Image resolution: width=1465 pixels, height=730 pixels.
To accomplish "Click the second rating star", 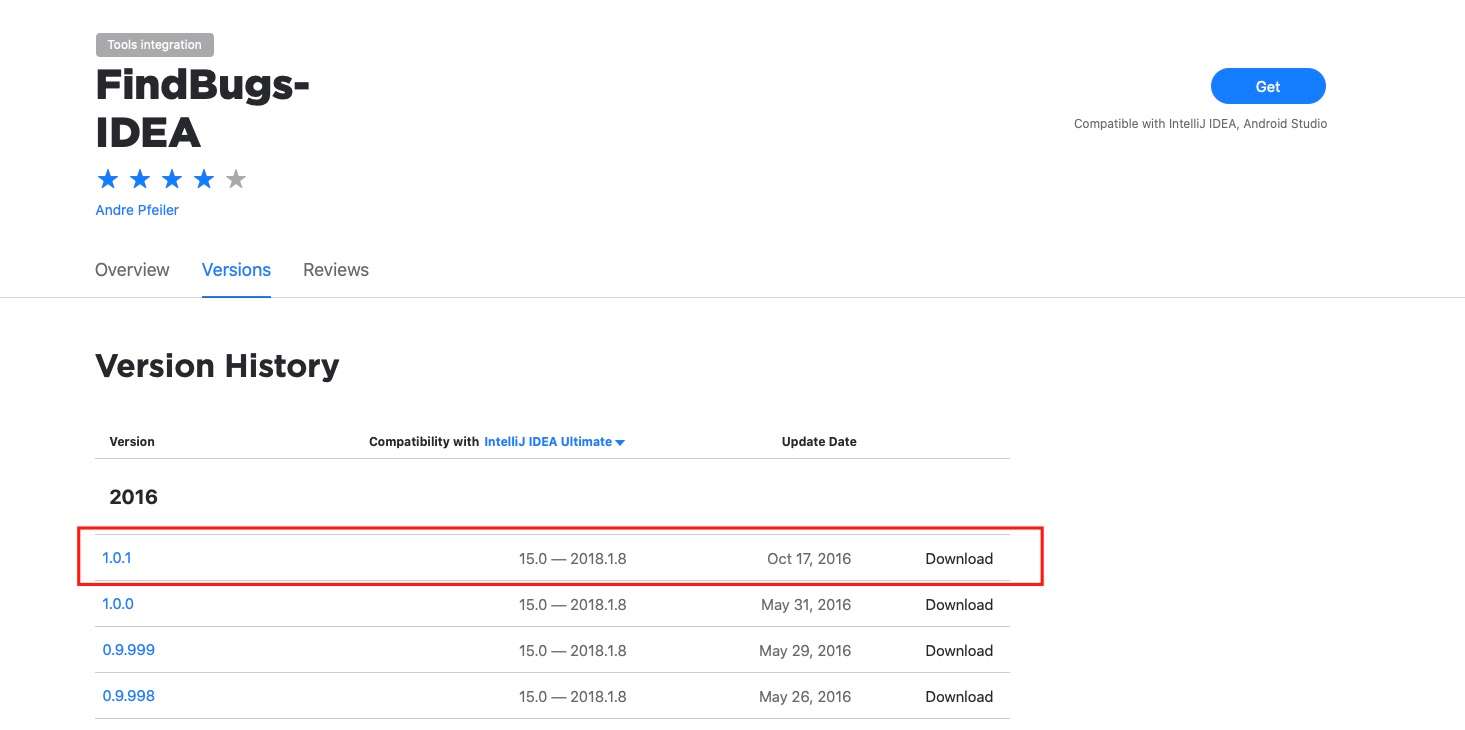I will click(140, 179).
